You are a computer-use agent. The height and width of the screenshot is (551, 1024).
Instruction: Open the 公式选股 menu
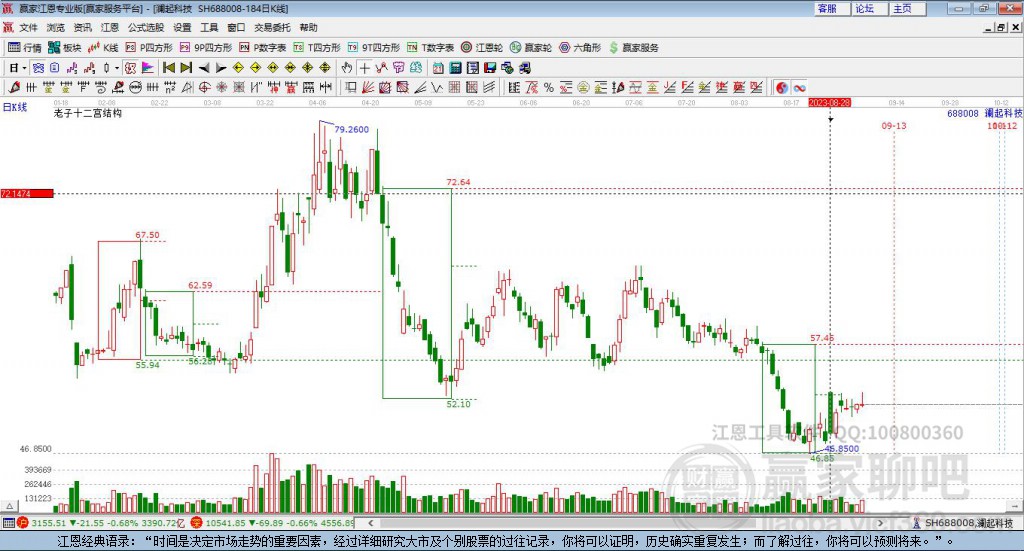pyautogui.click(x=146, y=27)
